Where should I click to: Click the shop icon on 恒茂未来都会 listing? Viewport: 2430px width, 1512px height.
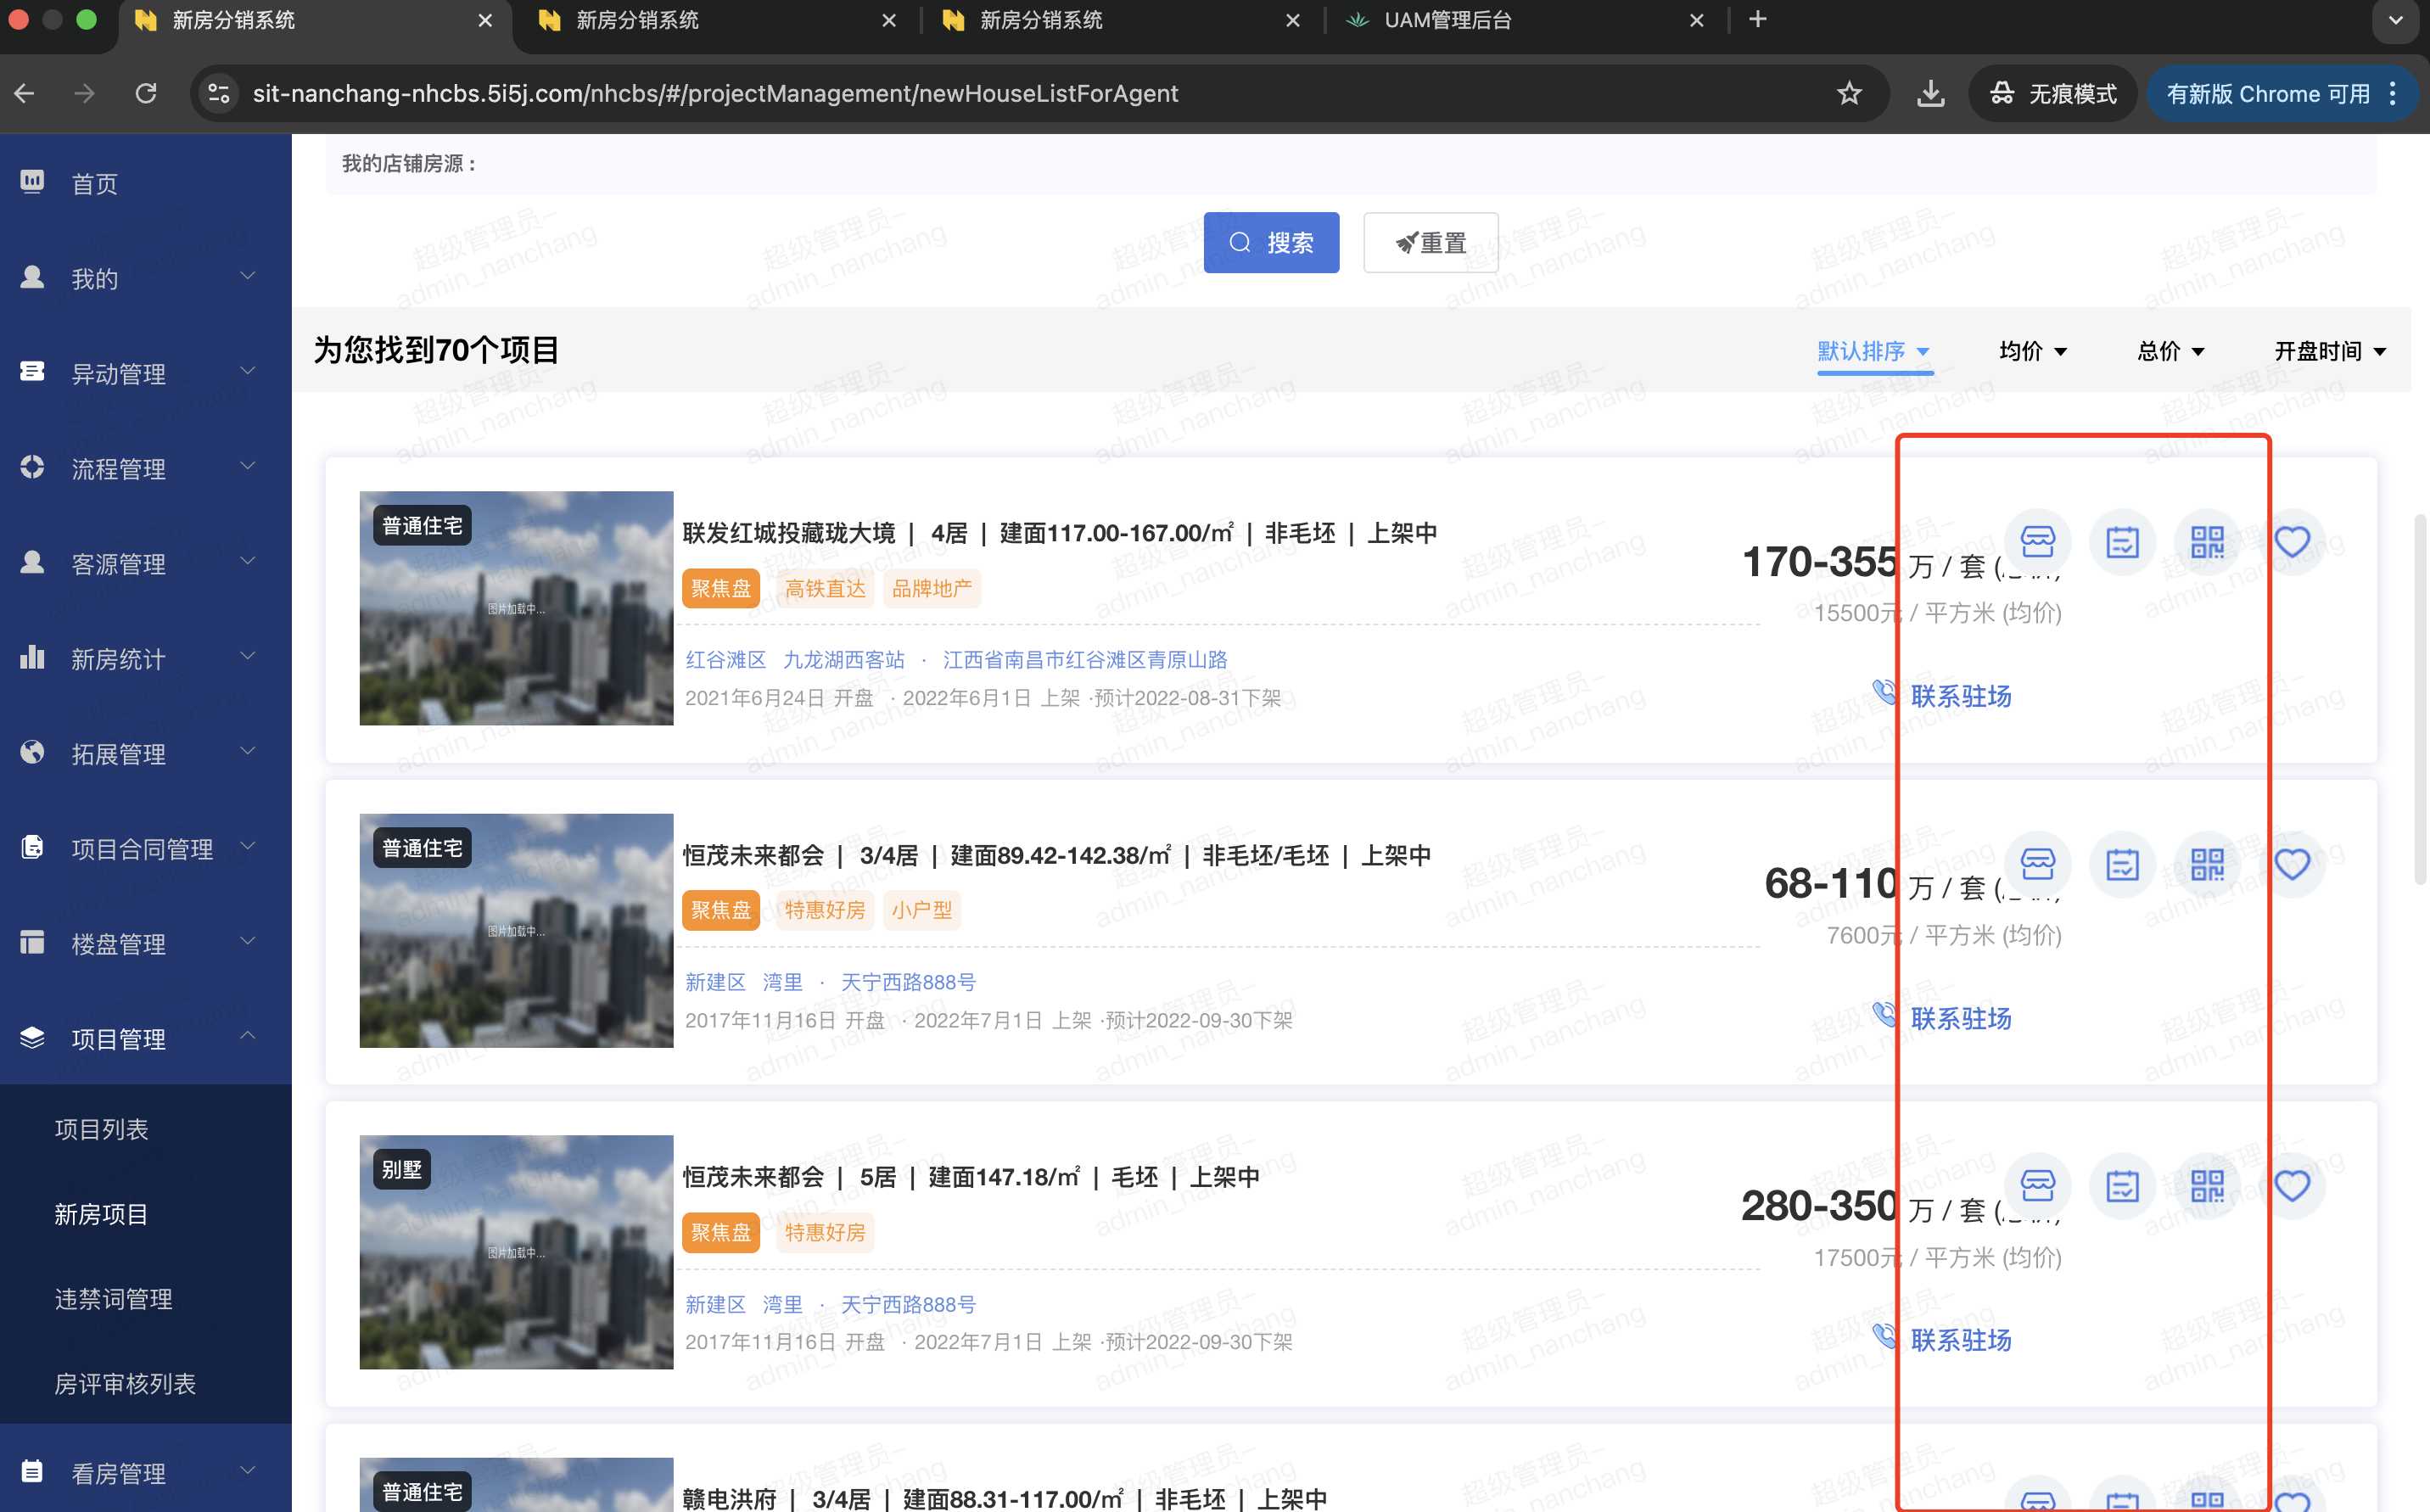coord(2037,863)
